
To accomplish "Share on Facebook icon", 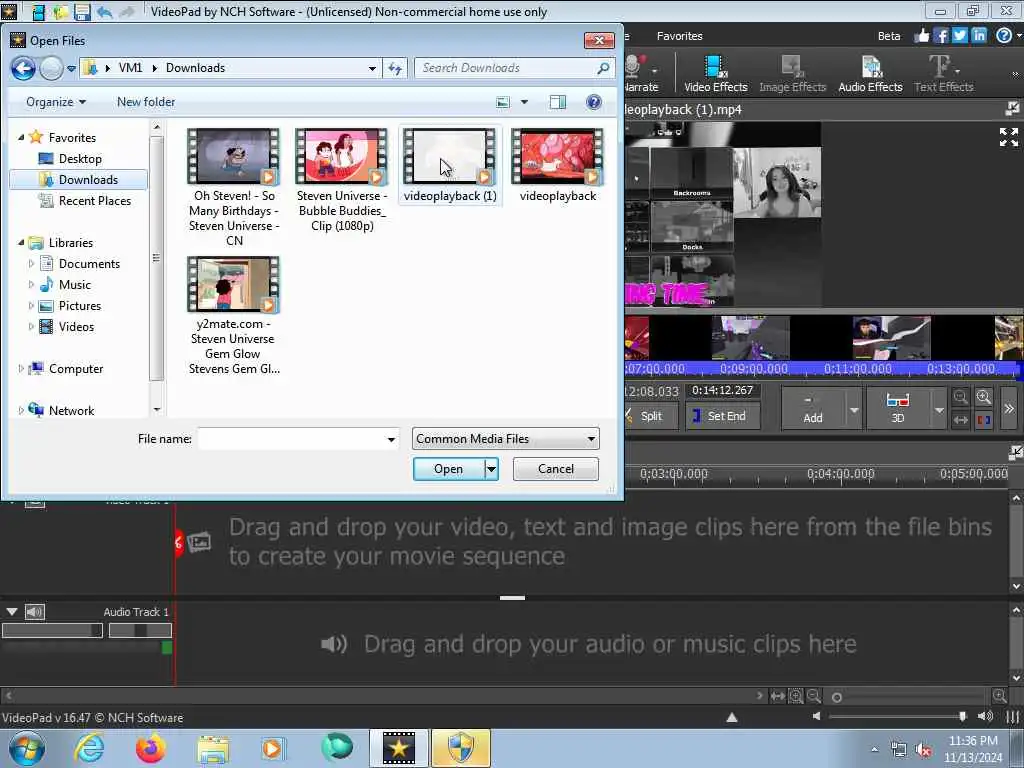I will 940,35.
